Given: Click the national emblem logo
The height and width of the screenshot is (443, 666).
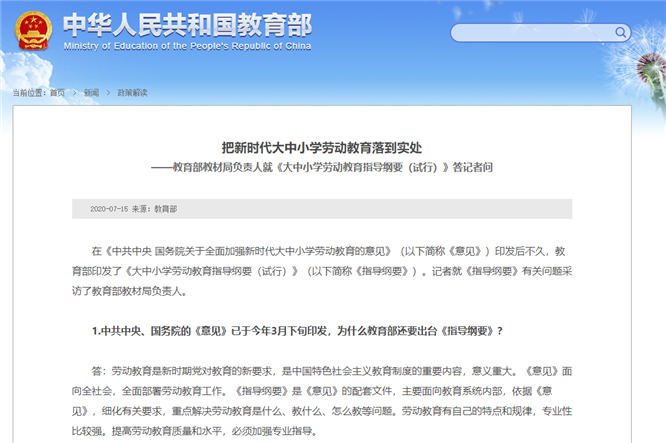Looking at the screenshot, I should click(33, 31).
